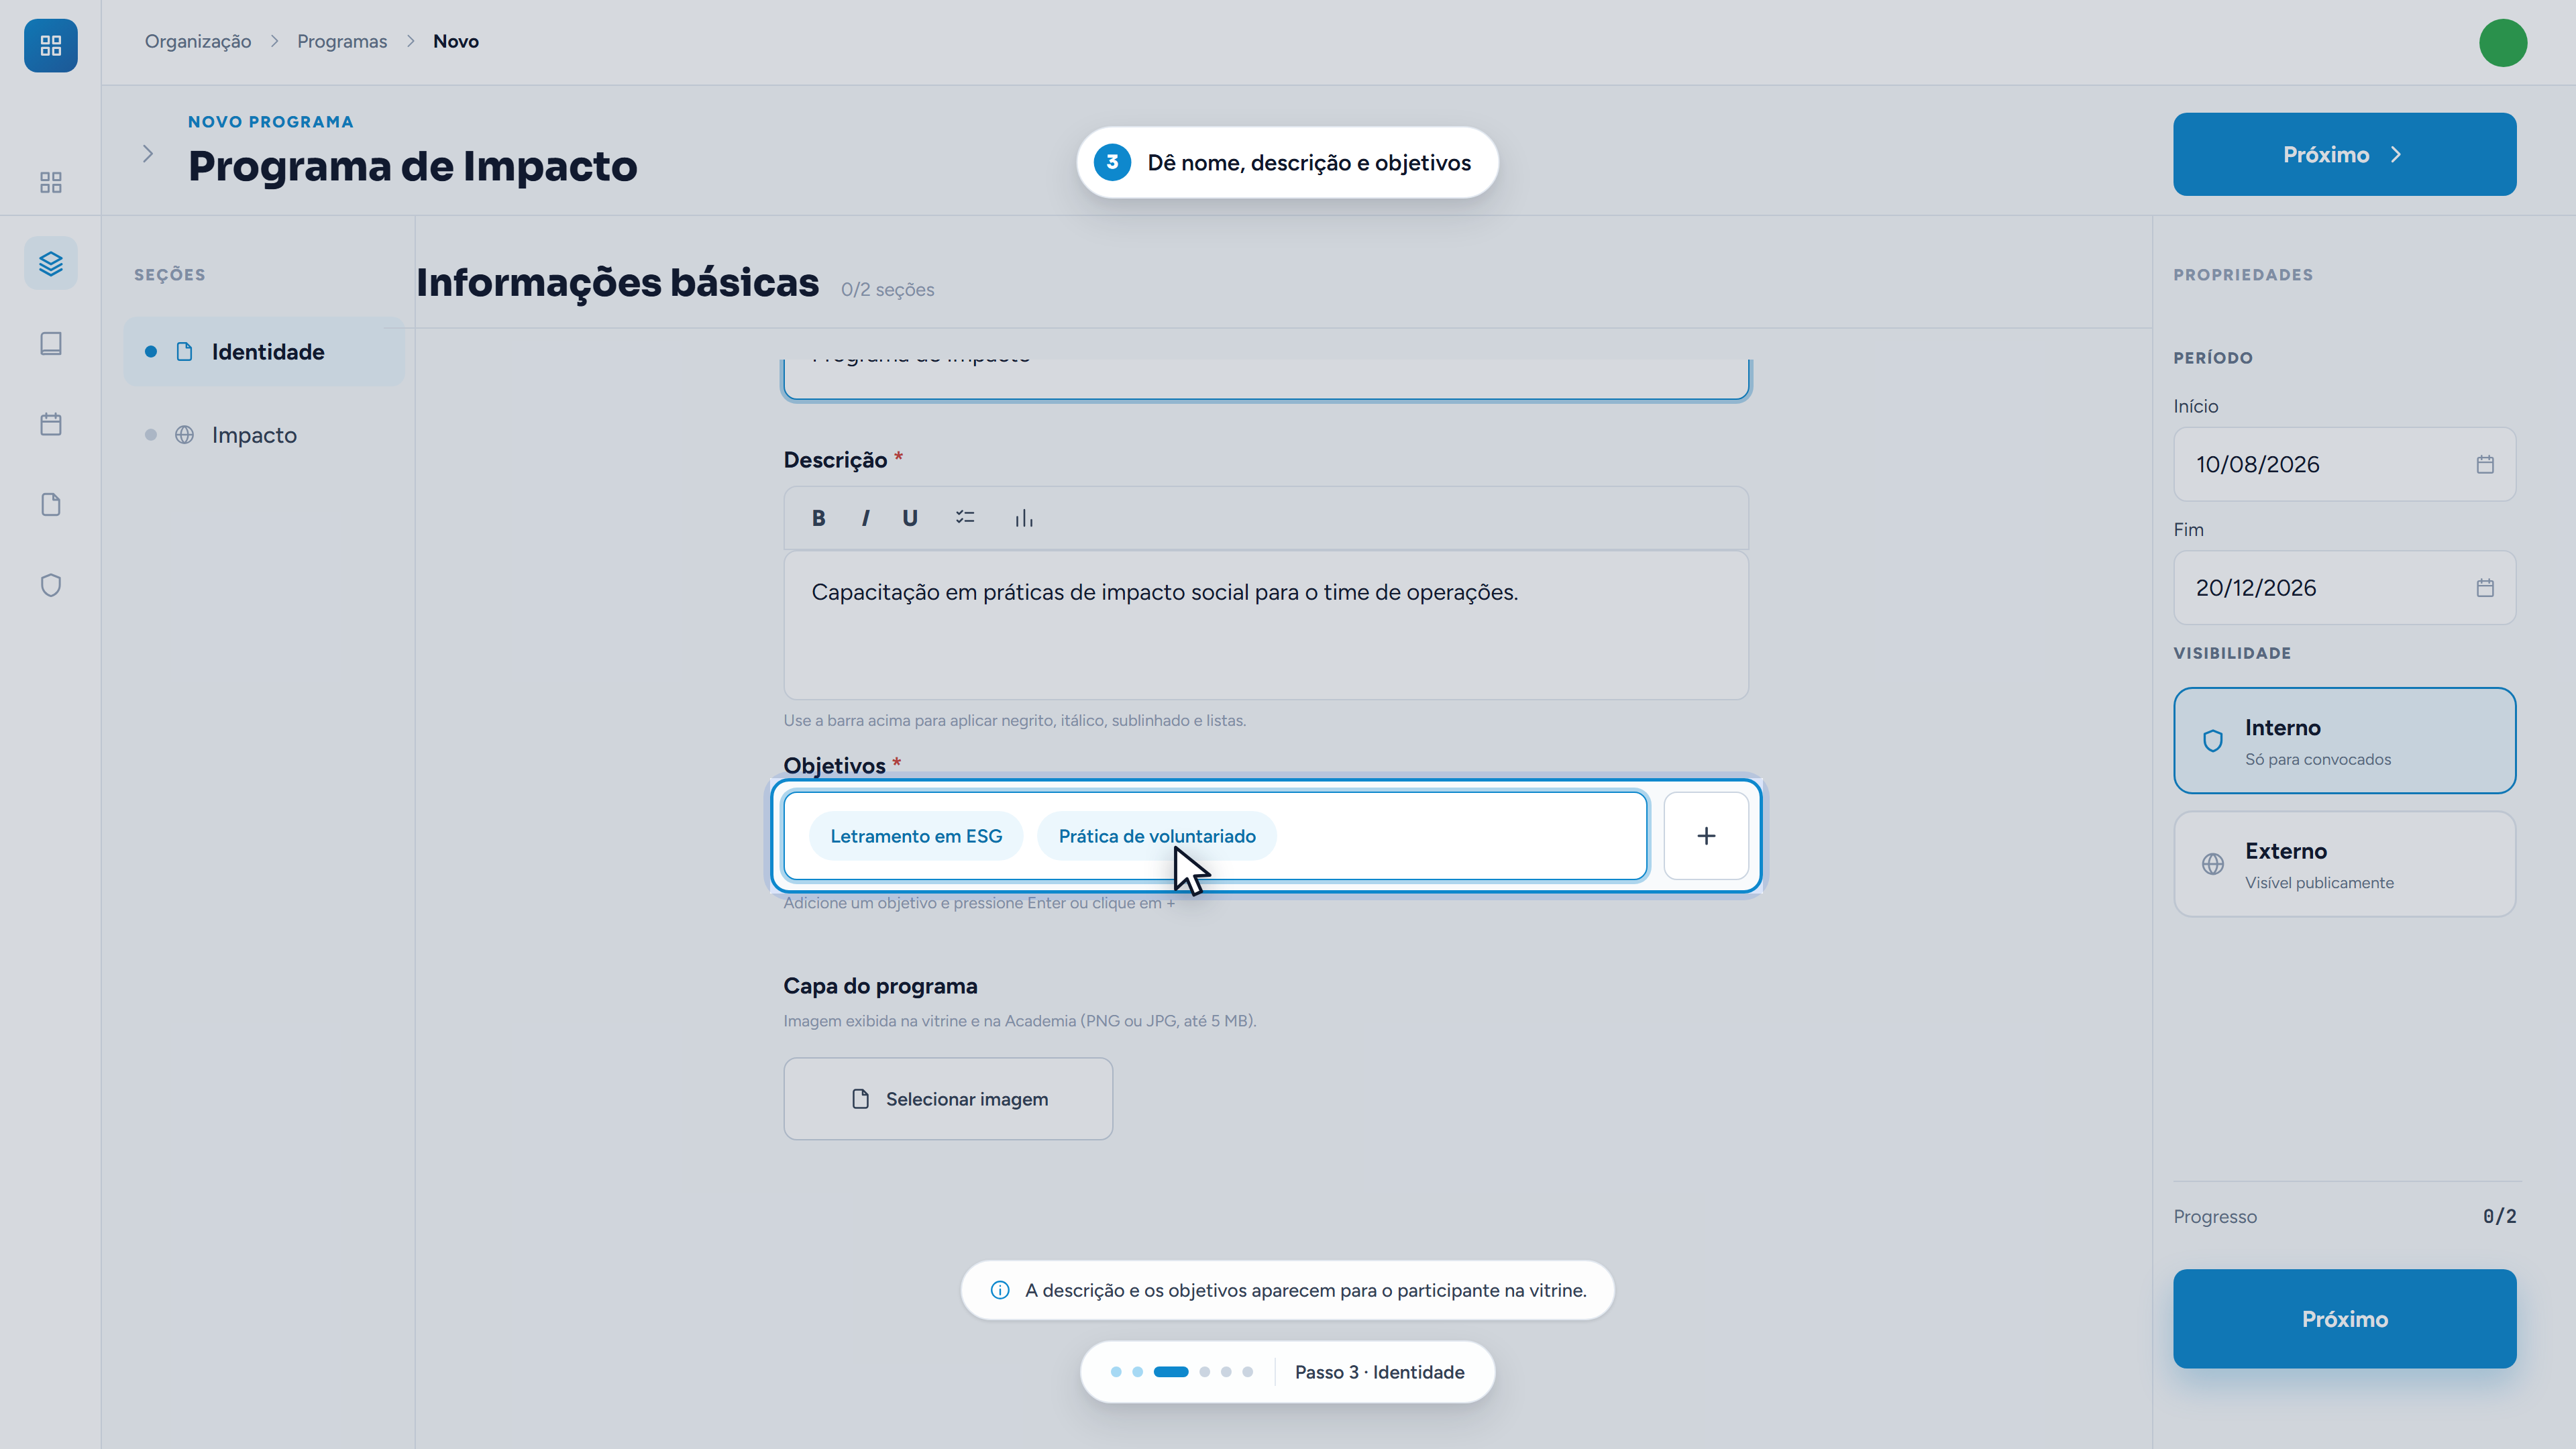The image size is (2576, 1449).
Task: Add objective with the plus button
Action: point(1706,836)
